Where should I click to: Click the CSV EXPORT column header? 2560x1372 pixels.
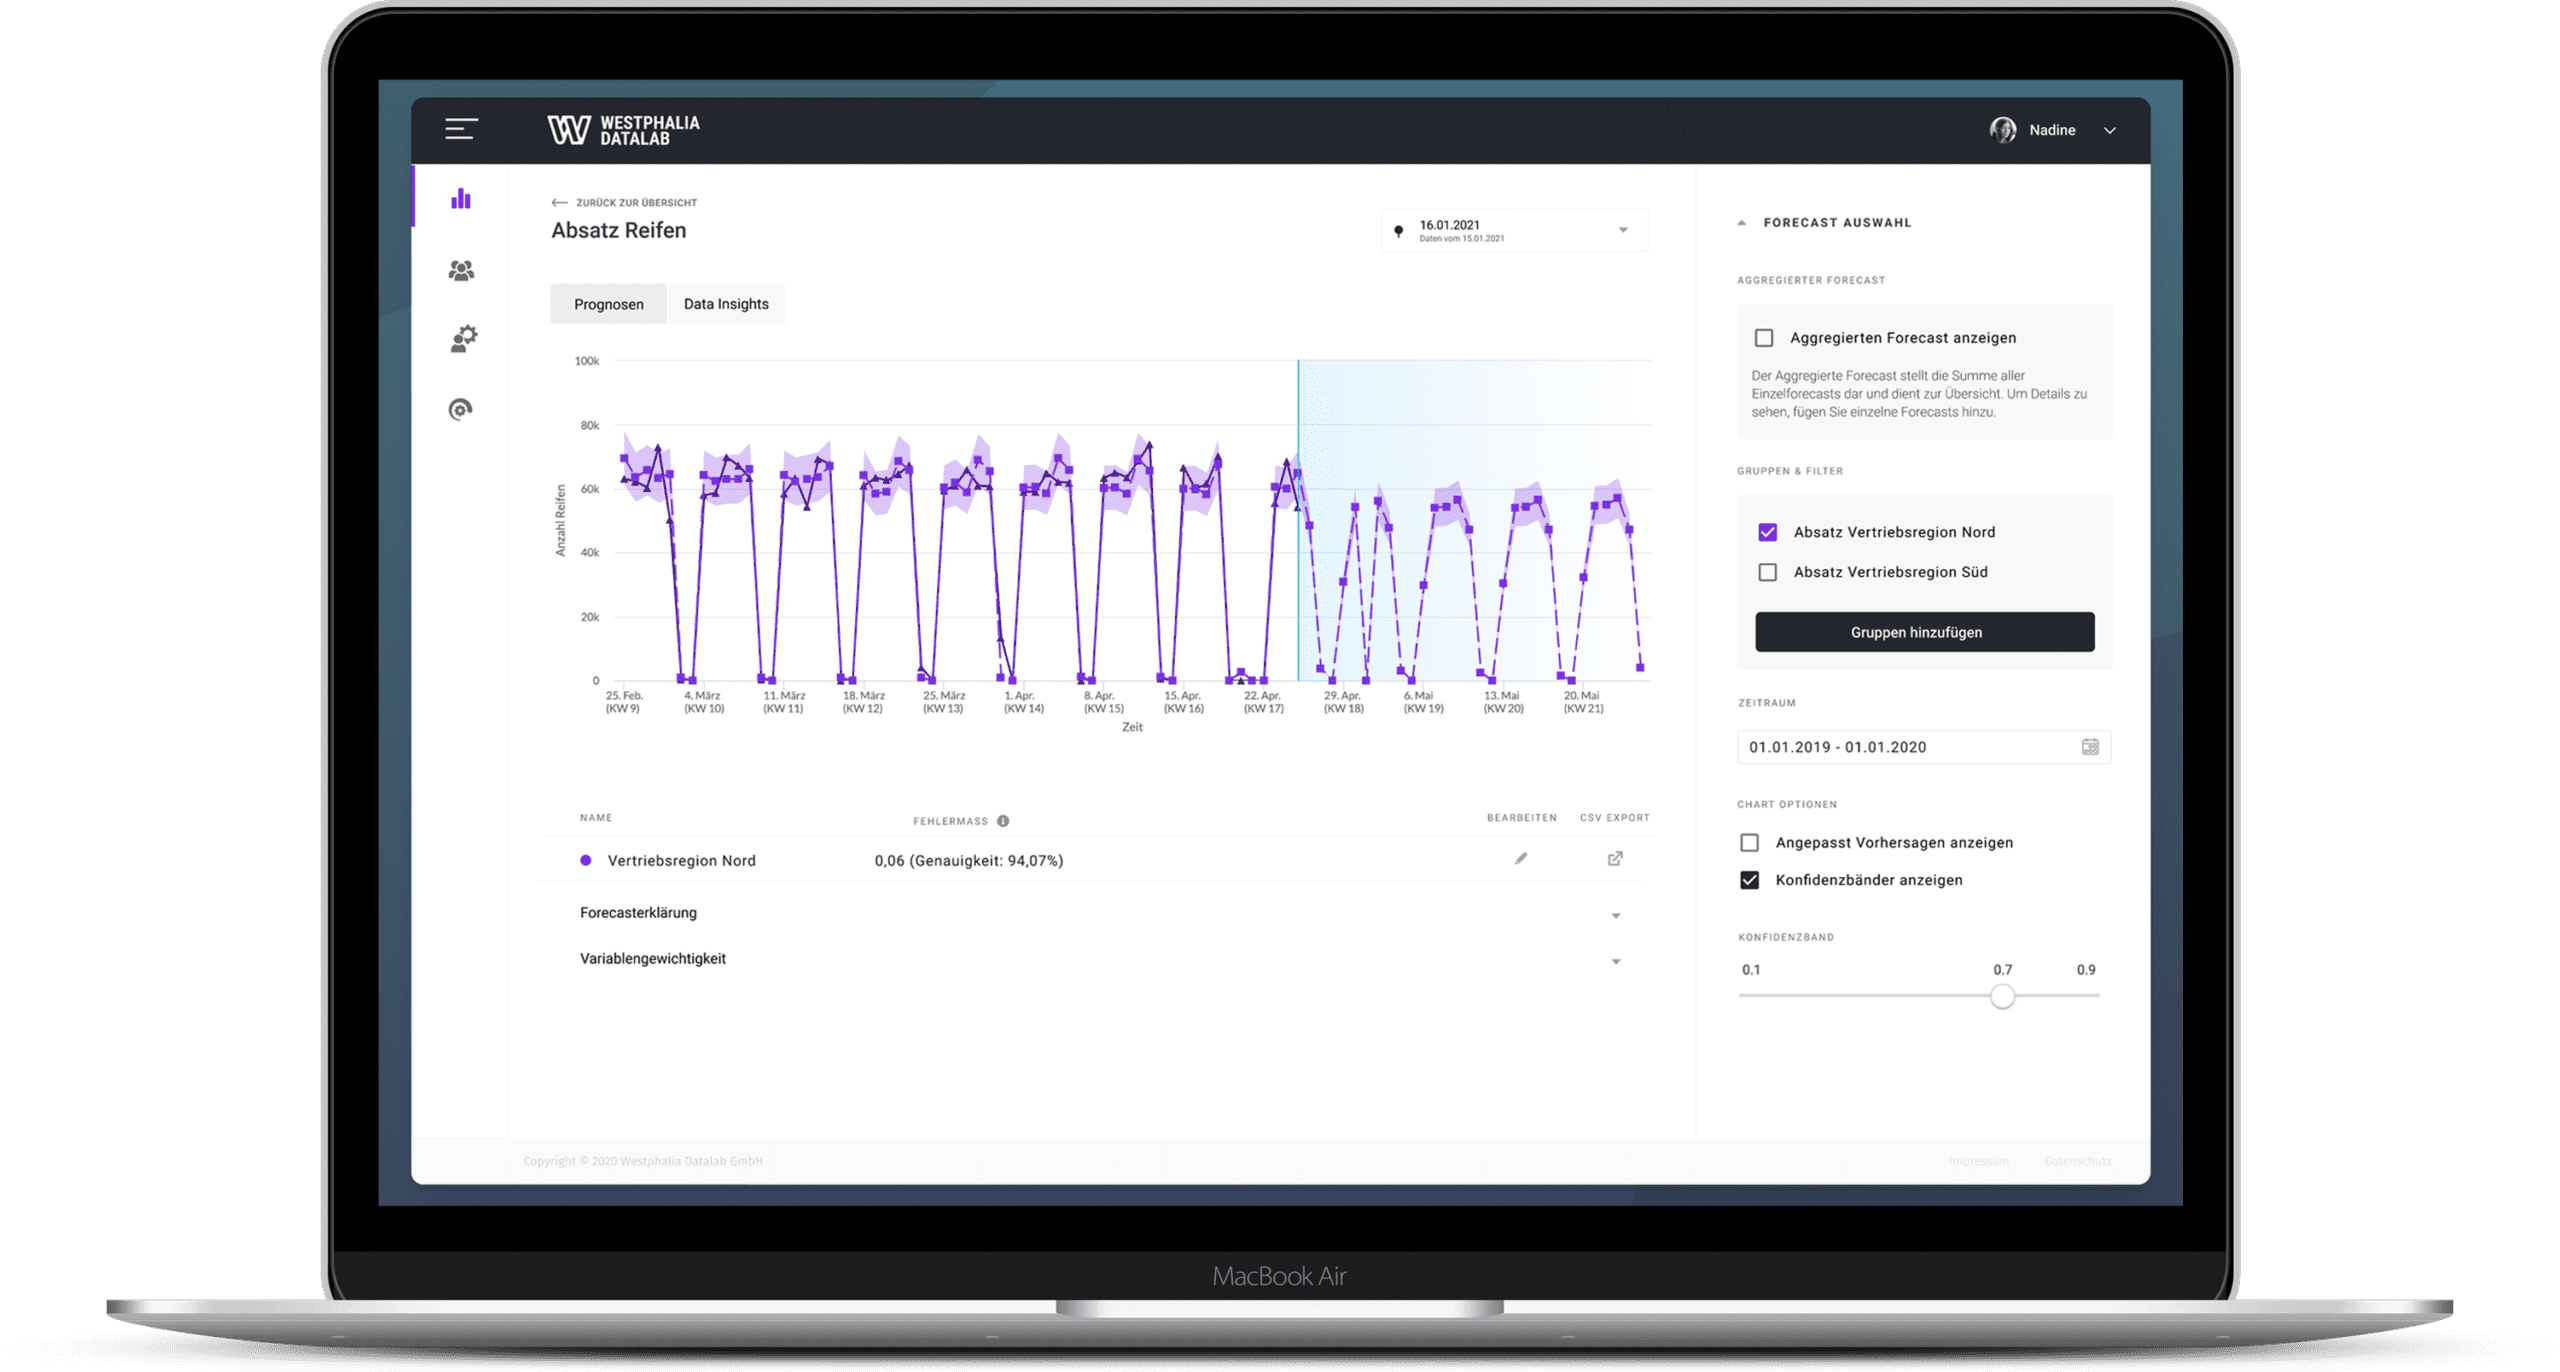pyautogui.click(x=1615, y=818)
